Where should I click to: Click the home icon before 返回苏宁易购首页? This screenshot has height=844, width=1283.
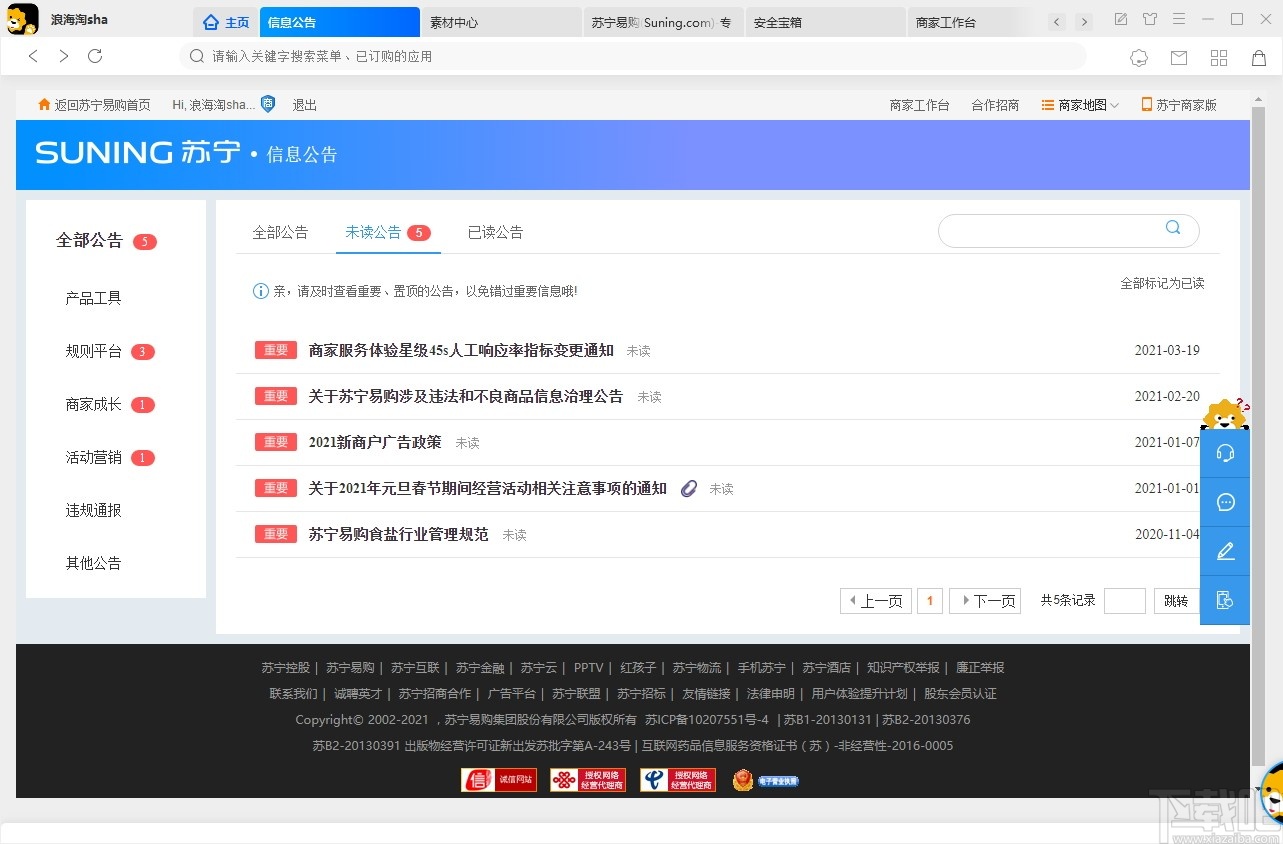(44, 104)
